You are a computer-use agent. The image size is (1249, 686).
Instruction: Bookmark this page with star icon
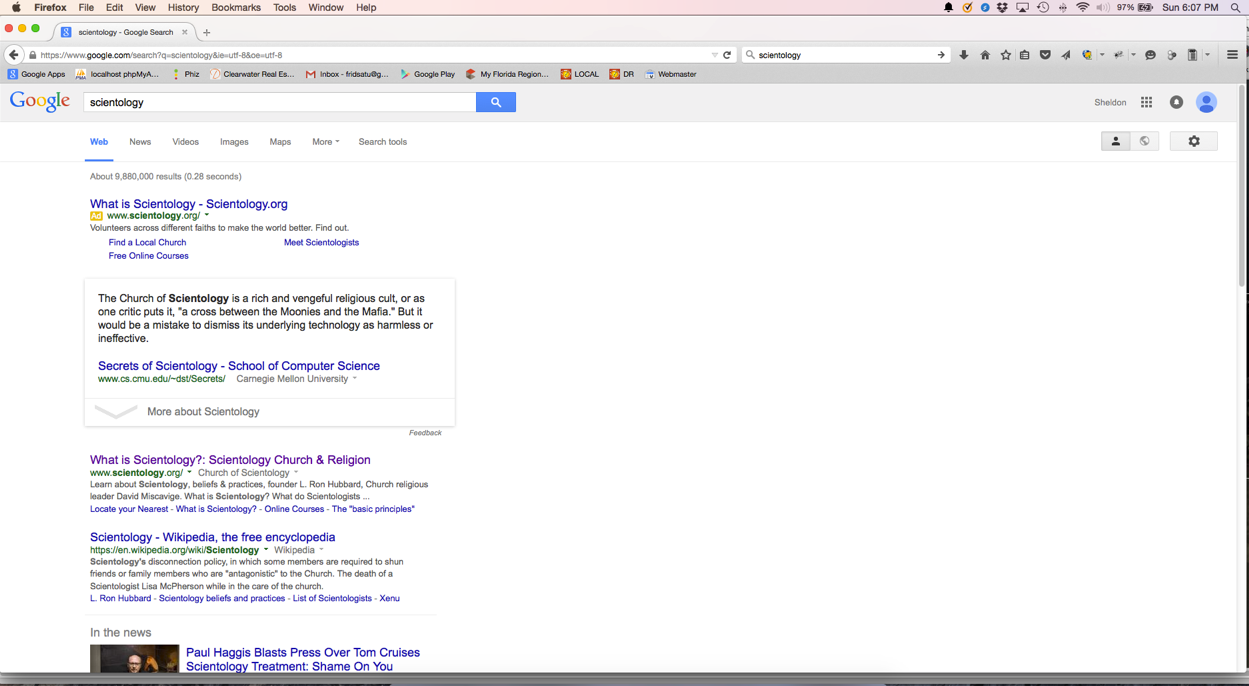pyautogui.click(x=1005, y=55)
